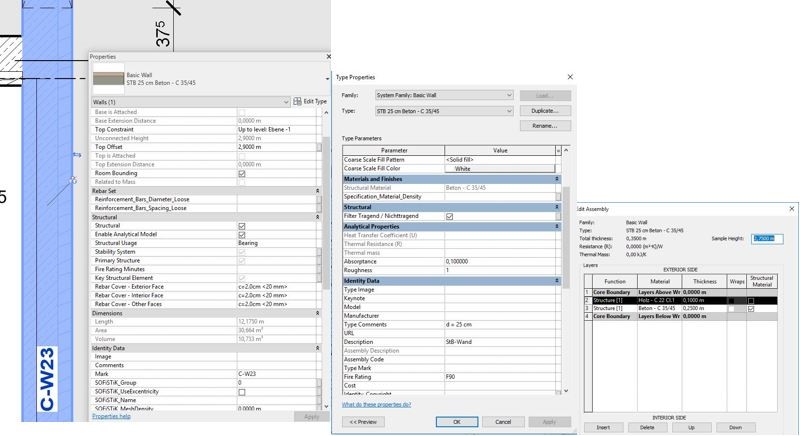Toggle the Room Bounding checkbox

click(242, 173)
